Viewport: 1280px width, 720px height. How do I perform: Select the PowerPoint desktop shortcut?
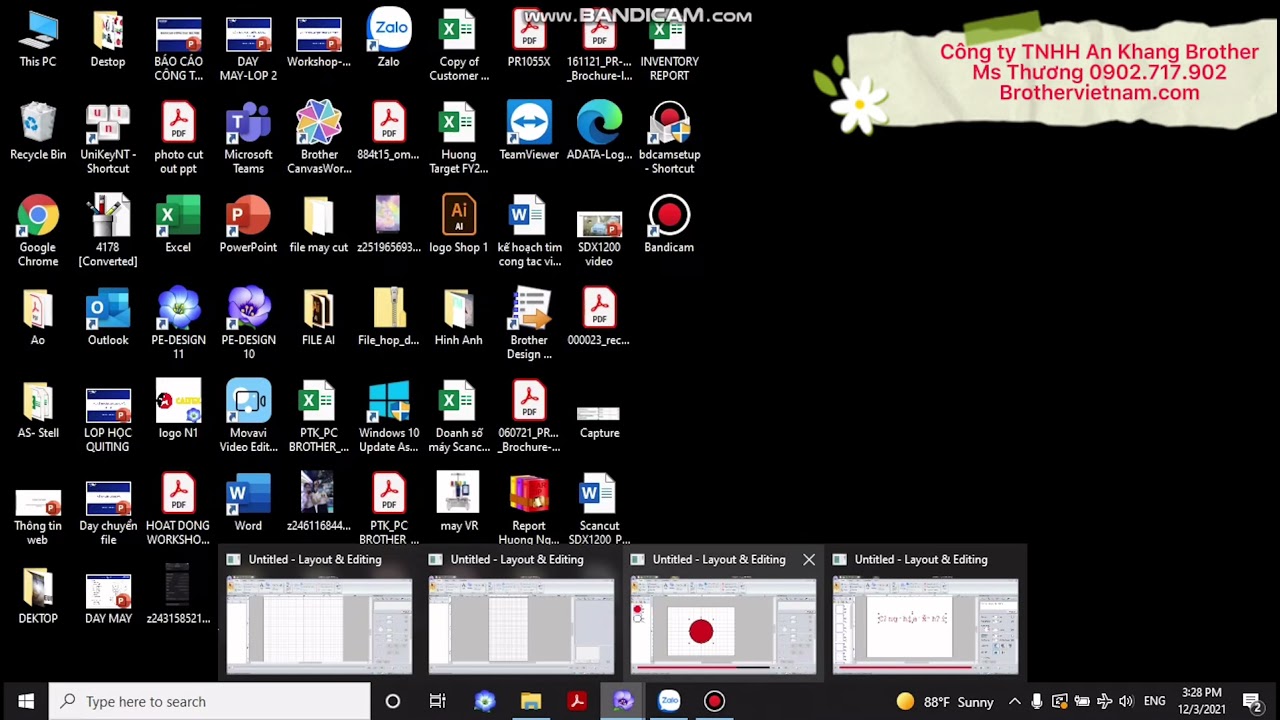pos(248,224)
